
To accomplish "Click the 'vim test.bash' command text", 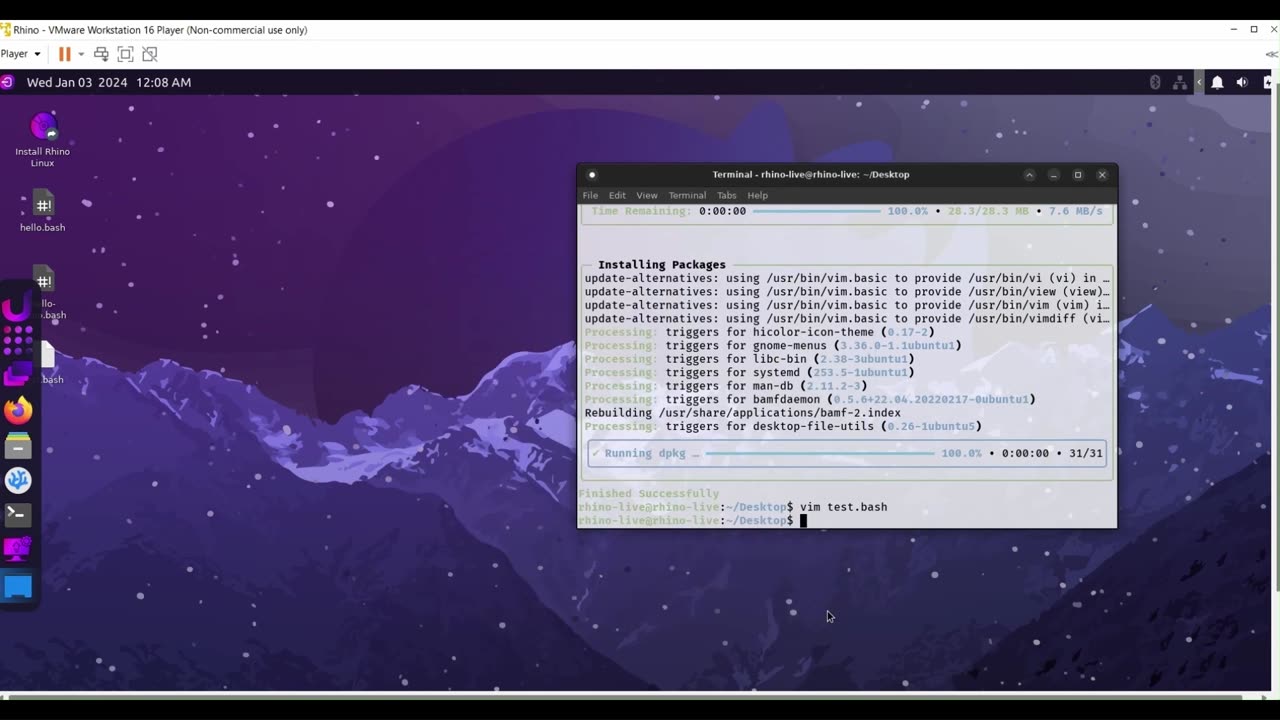I will pos(843,507).
